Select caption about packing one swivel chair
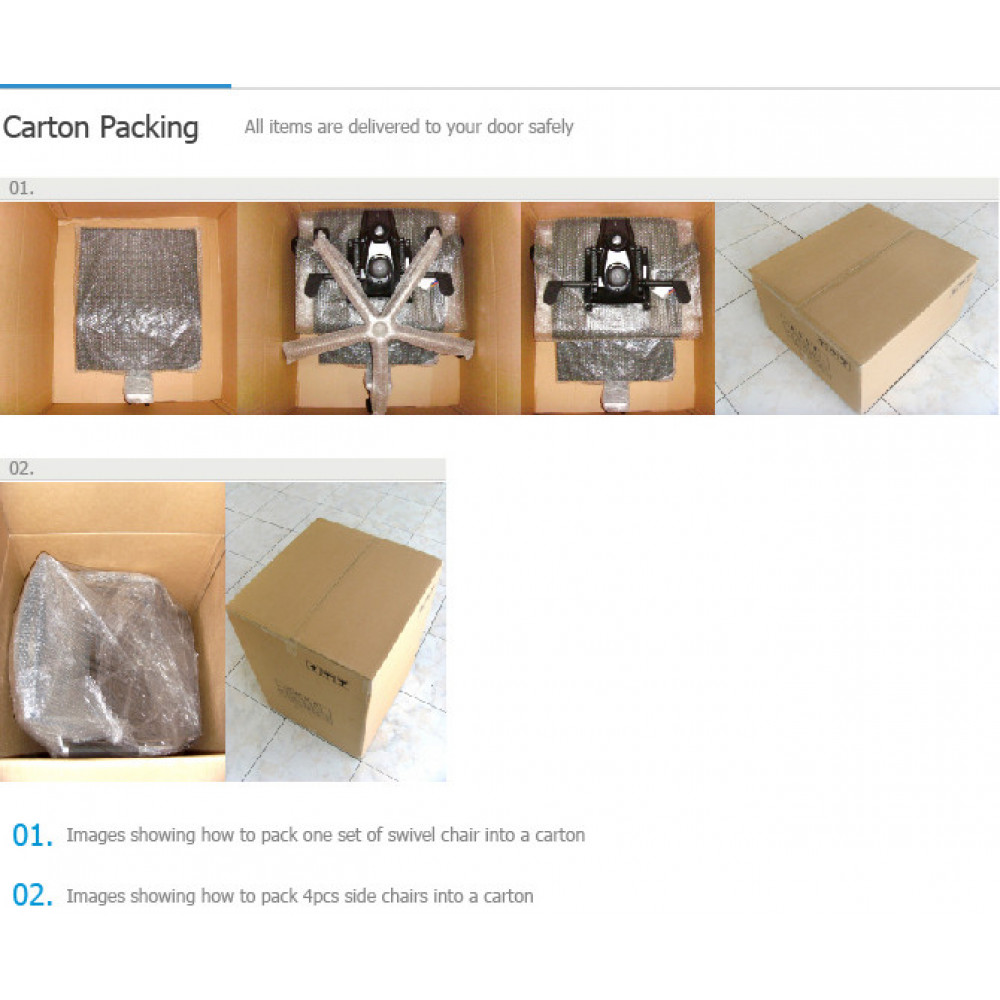The image size is (1000, 1000). 325,835
